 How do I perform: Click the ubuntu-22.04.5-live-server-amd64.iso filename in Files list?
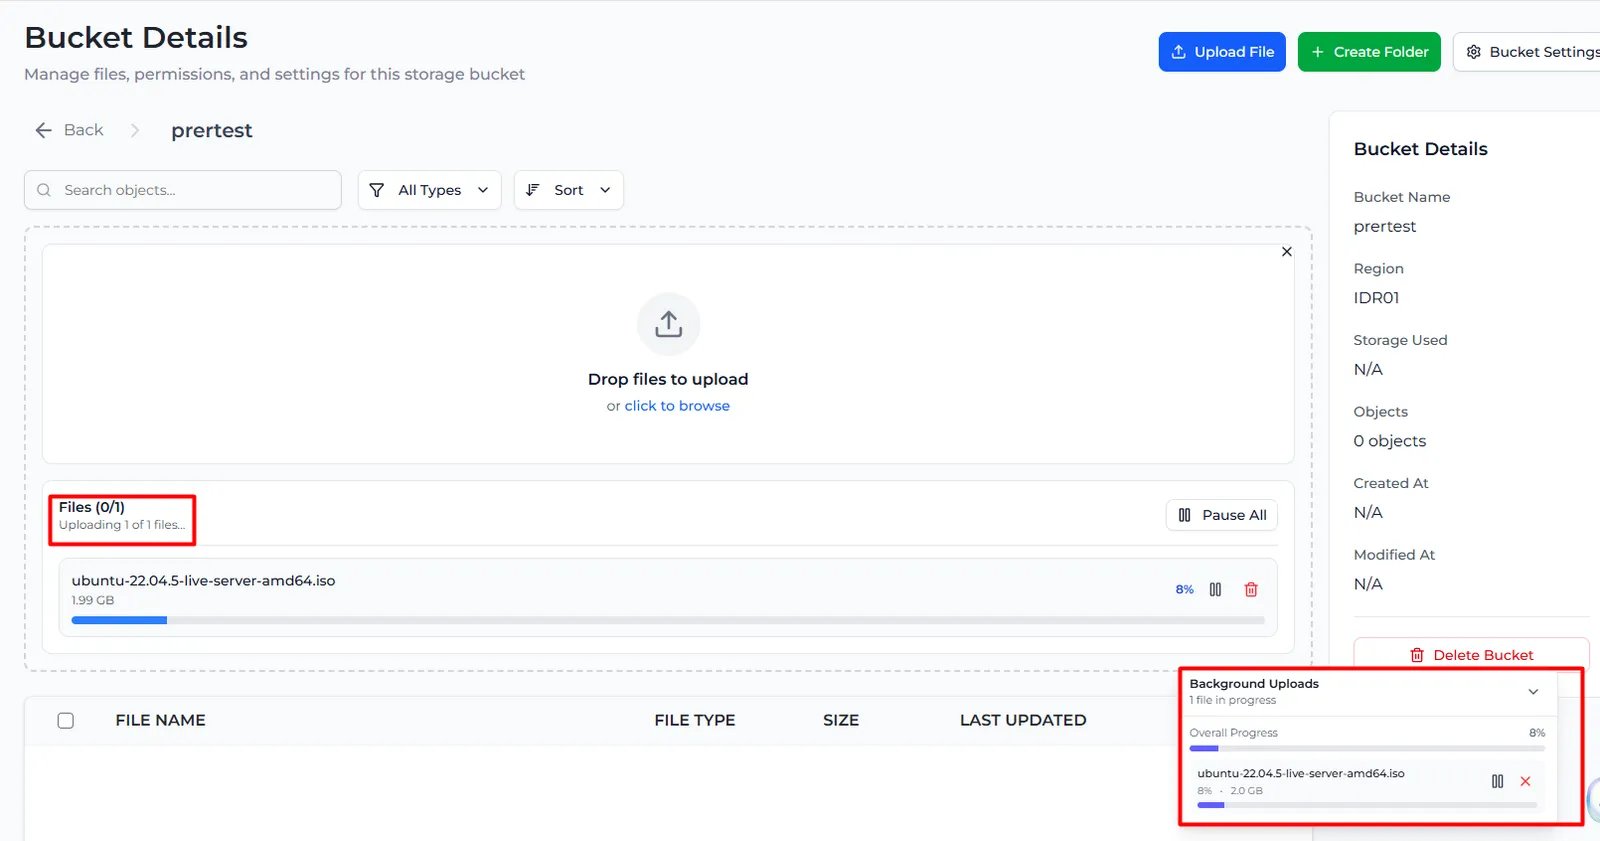[x=203, y=581]
